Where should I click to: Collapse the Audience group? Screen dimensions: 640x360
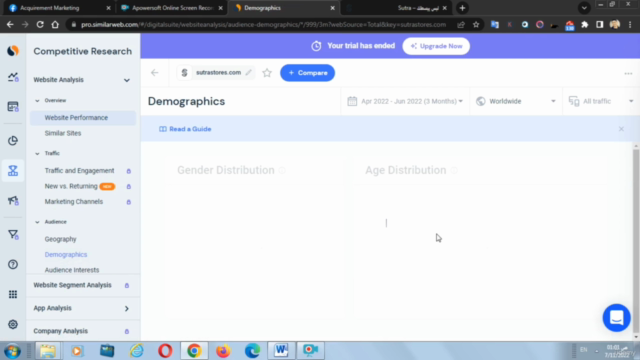[x=37, y=222]
